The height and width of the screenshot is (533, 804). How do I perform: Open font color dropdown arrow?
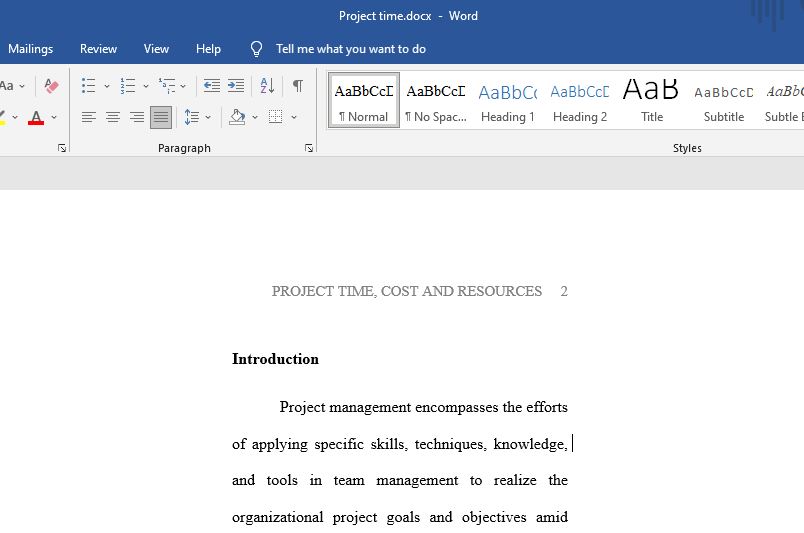54,117
